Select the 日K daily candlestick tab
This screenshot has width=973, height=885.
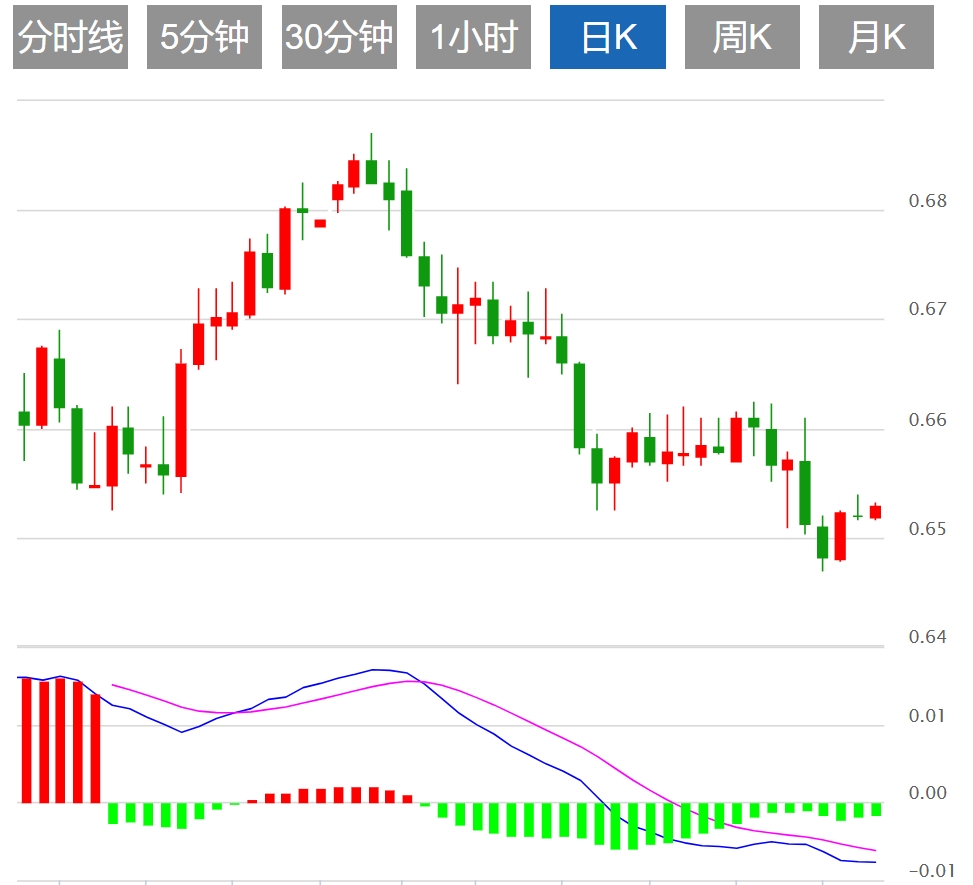[x=608, y=37]
